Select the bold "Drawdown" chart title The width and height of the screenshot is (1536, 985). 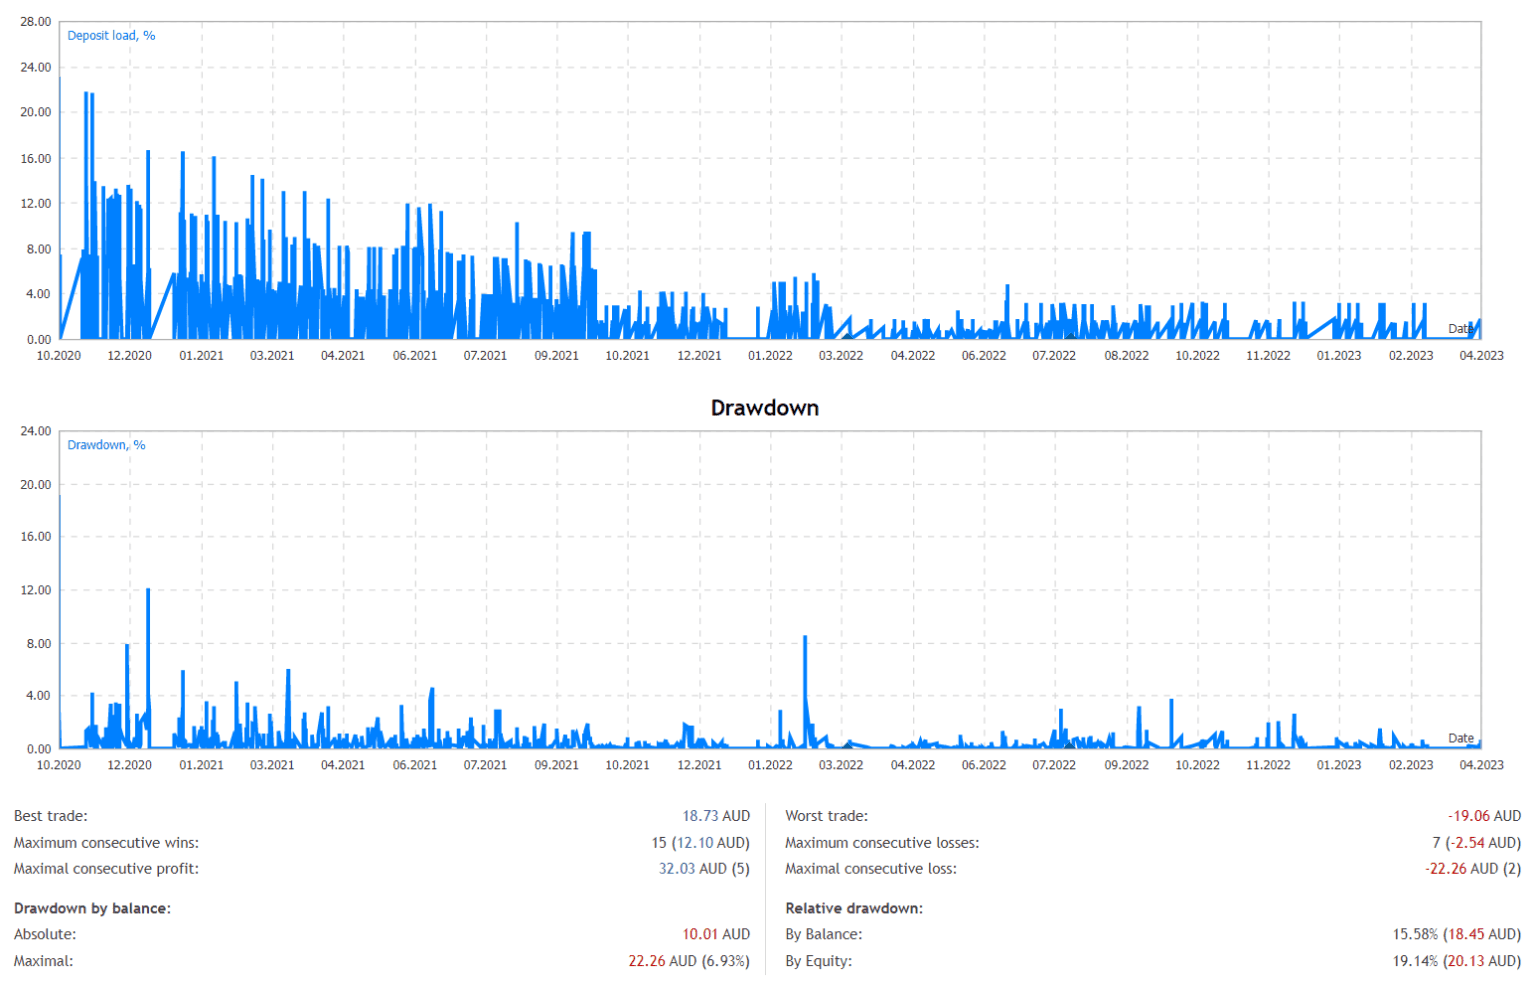pyautogui.click(x=764, y=408)
